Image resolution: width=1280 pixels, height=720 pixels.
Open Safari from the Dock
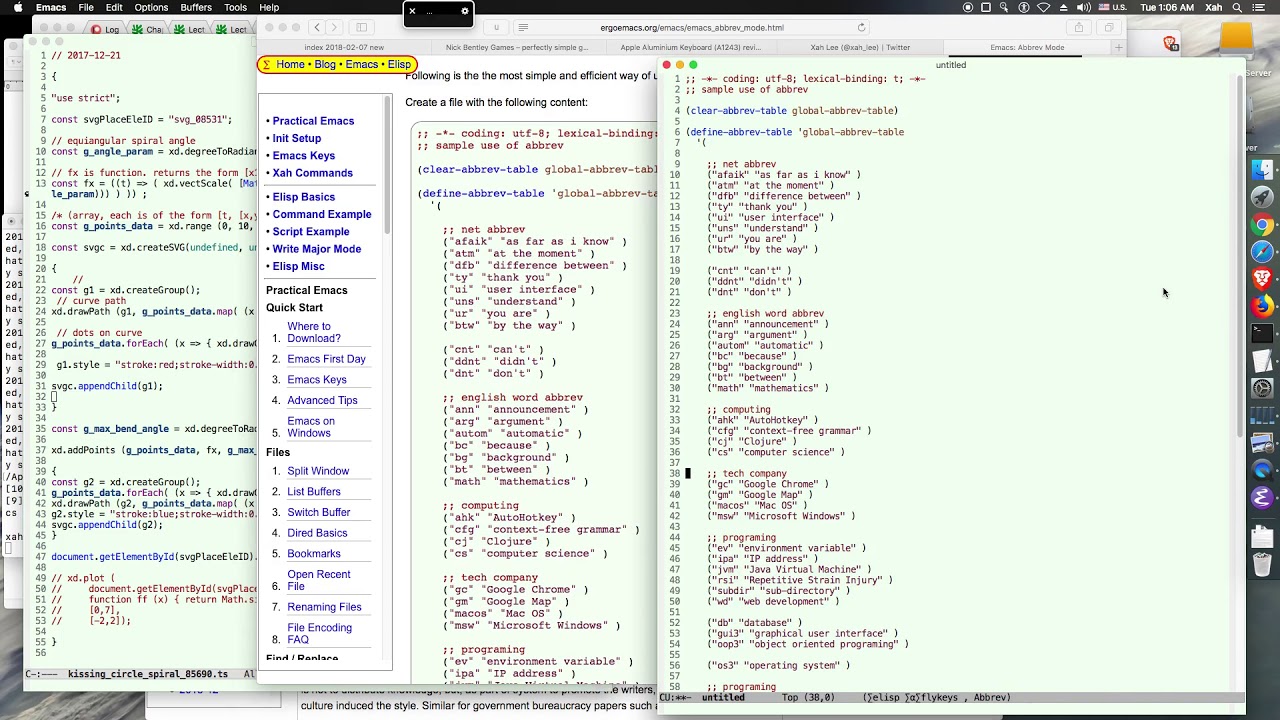coord(1262,252)
